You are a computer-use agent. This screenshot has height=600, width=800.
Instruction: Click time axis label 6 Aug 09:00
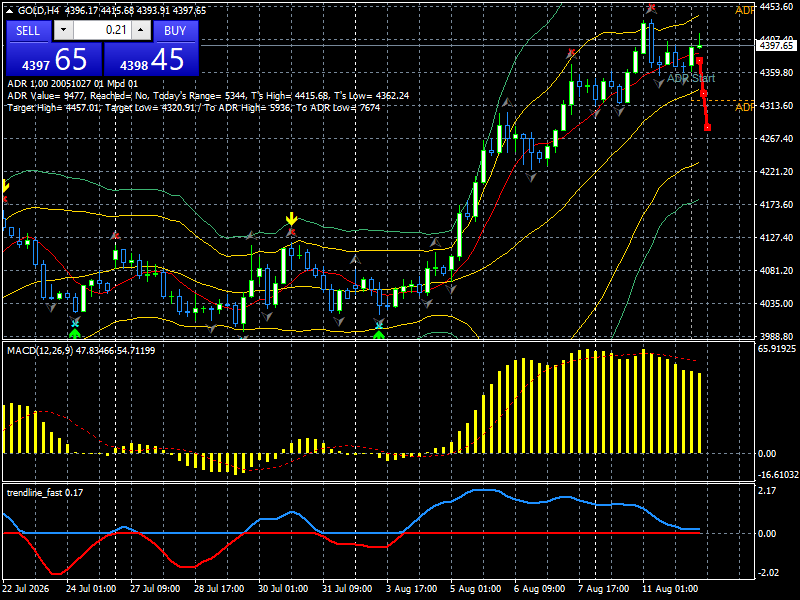(539, 588)
